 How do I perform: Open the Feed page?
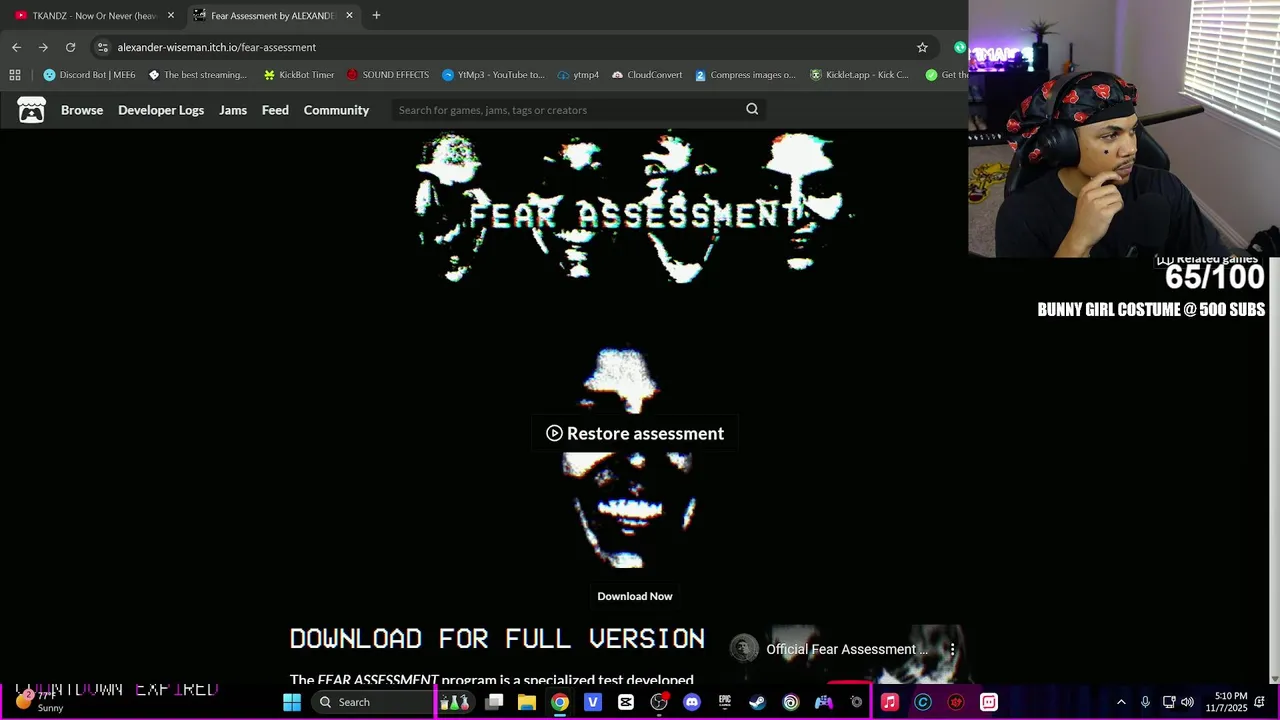(275, 110)
